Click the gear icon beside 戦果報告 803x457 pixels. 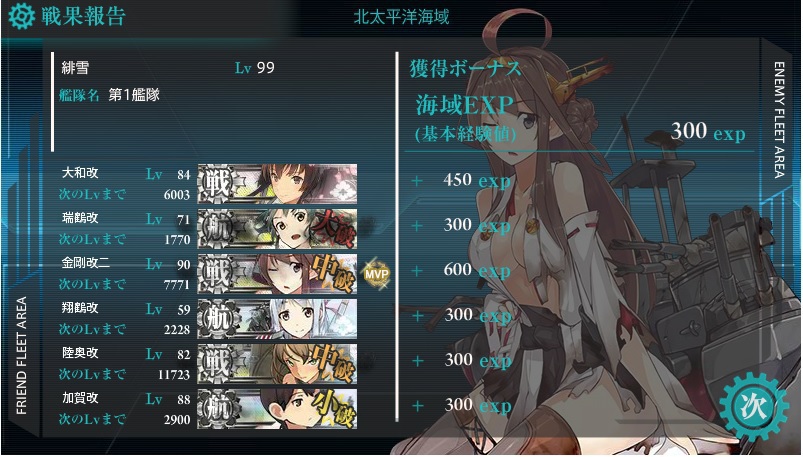tap(22, 16)
